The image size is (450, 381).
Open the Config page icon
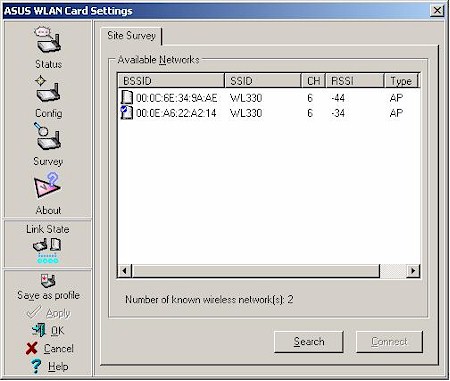48,89
